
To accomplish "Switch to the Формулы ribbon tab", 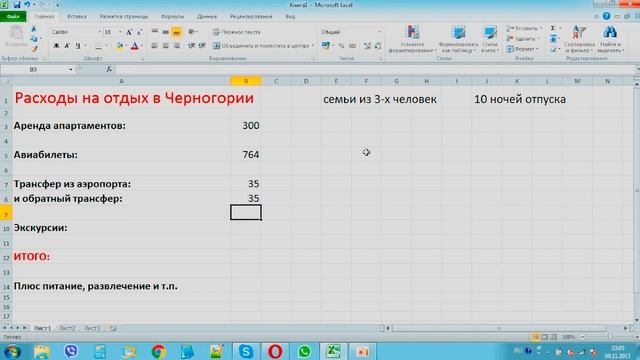I will tap(172, 17).
